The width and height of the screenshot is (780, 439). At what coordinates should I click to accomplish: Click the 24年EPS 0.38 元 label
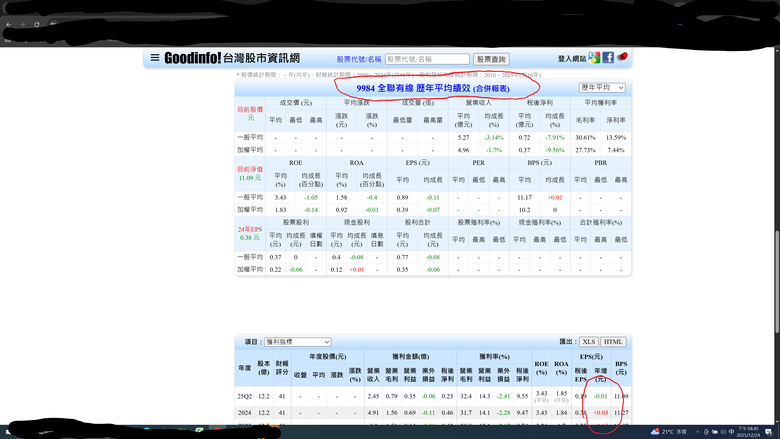[x=250, y=233]
